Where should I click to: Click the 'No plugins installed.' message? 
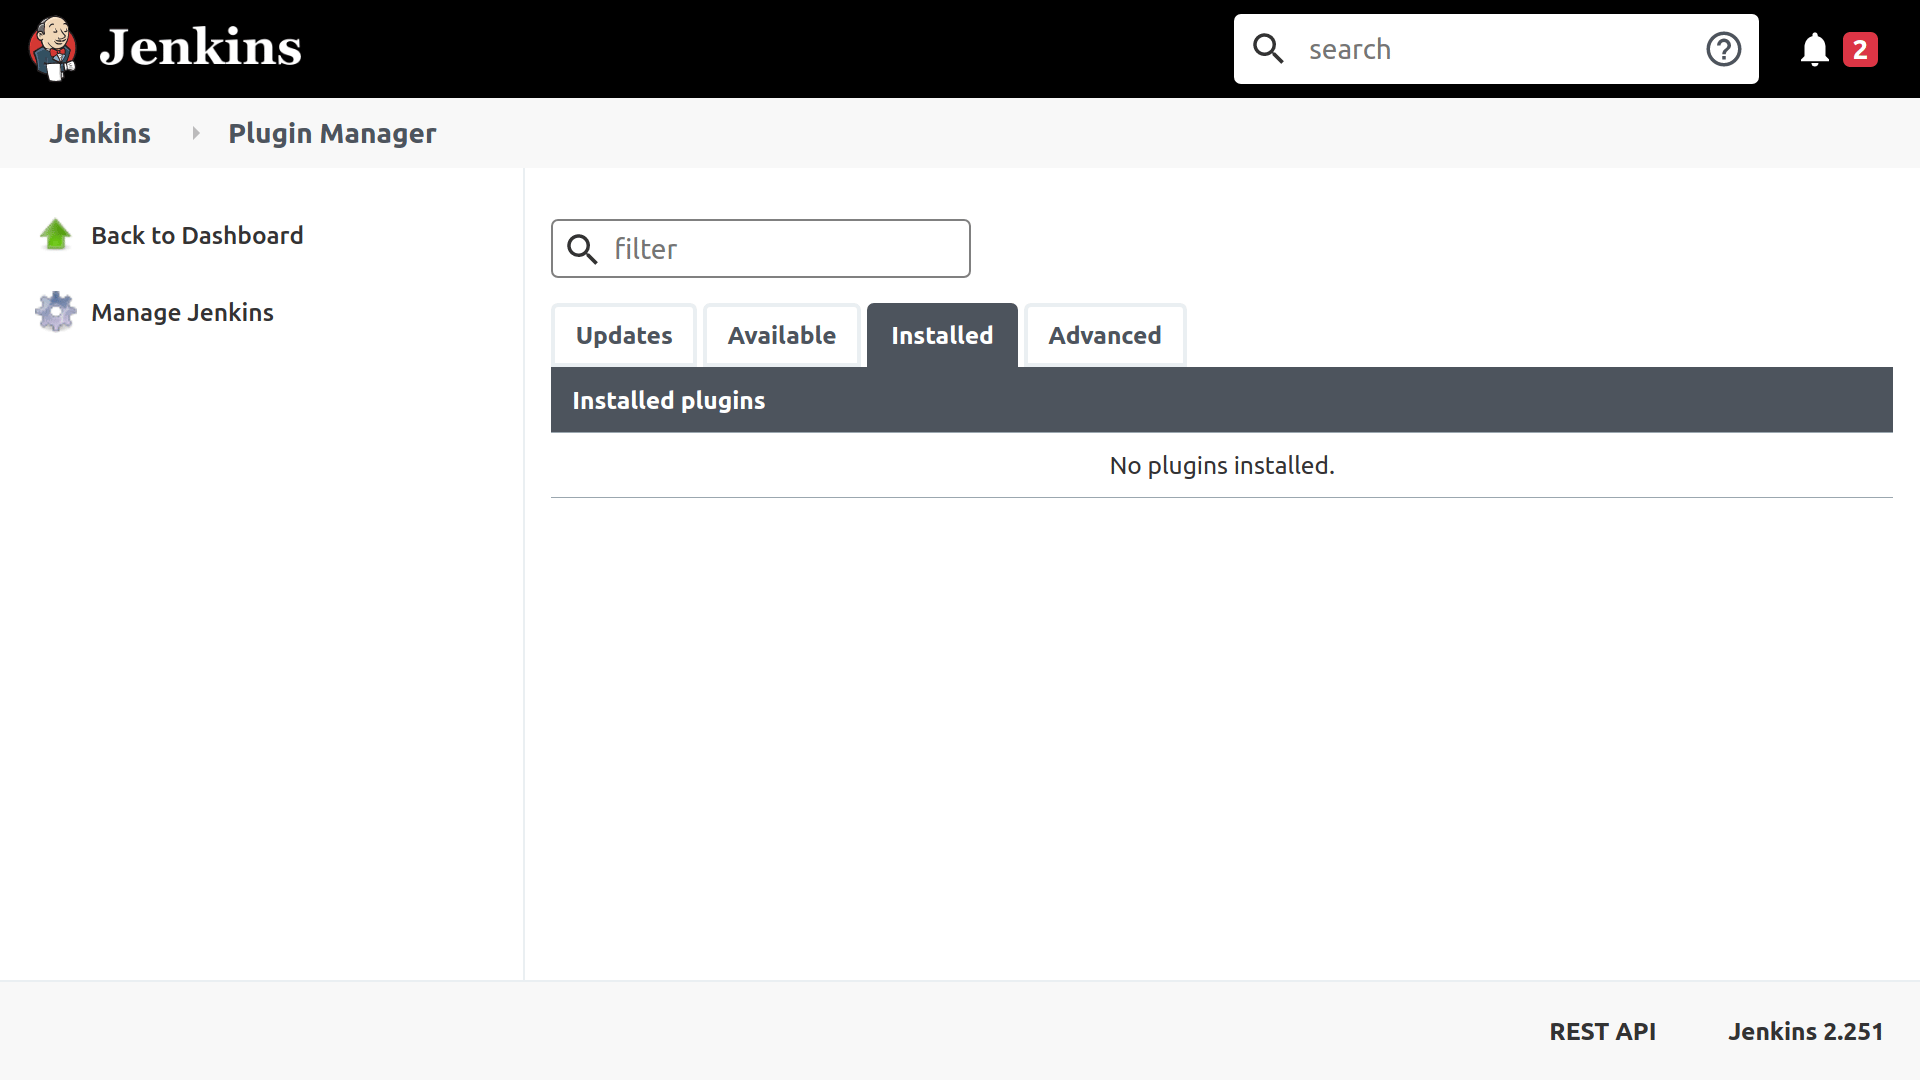1221,465
